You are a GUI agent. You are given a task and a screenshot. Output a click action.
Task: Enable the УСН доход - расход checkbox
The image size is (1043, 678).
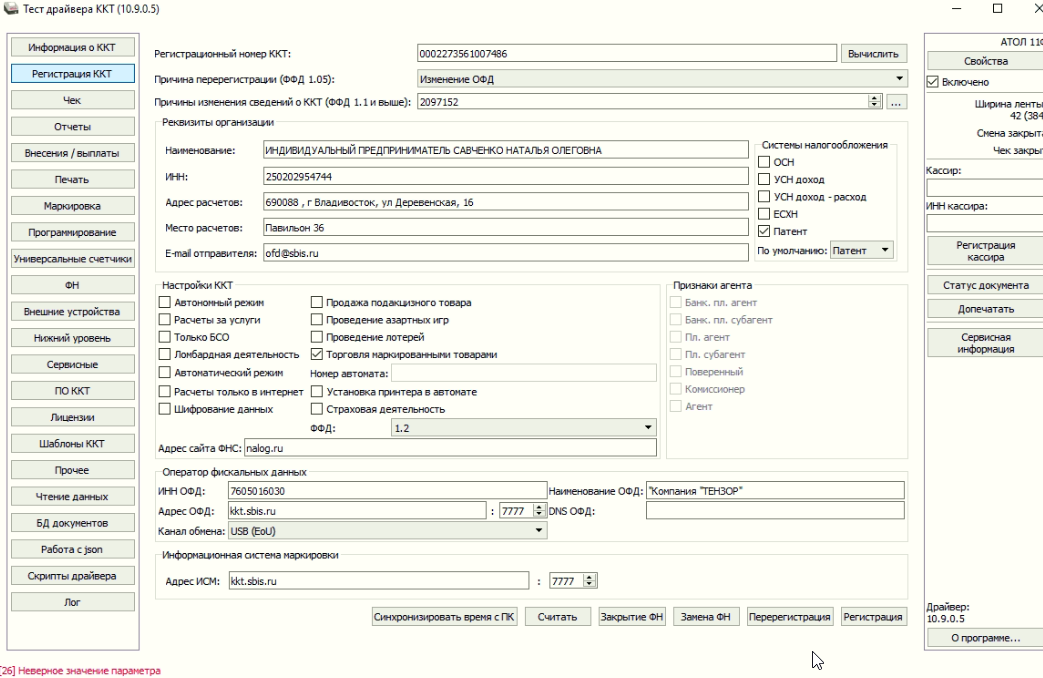(x=764, y=196)
